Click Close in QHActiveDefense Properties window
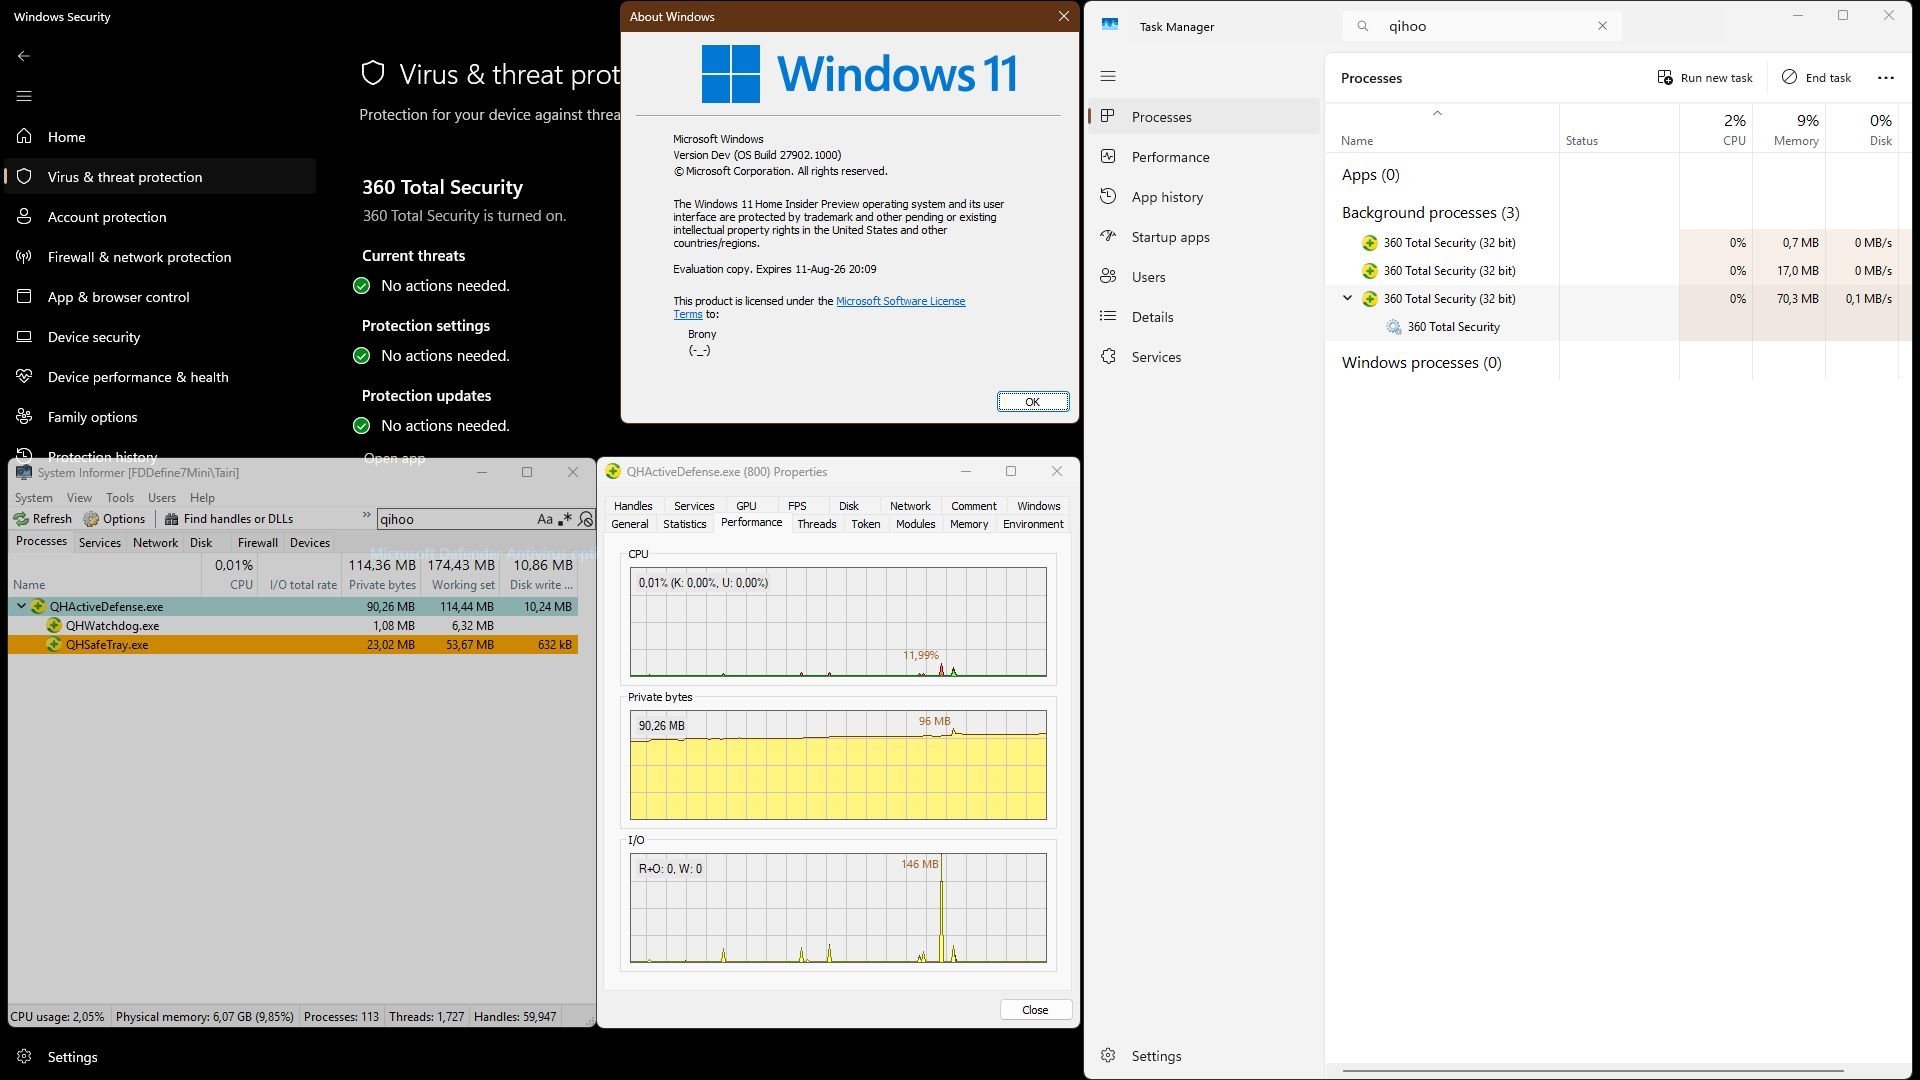Viewport: 1920px width, 1080px height. click(x=1036, y=1010)
